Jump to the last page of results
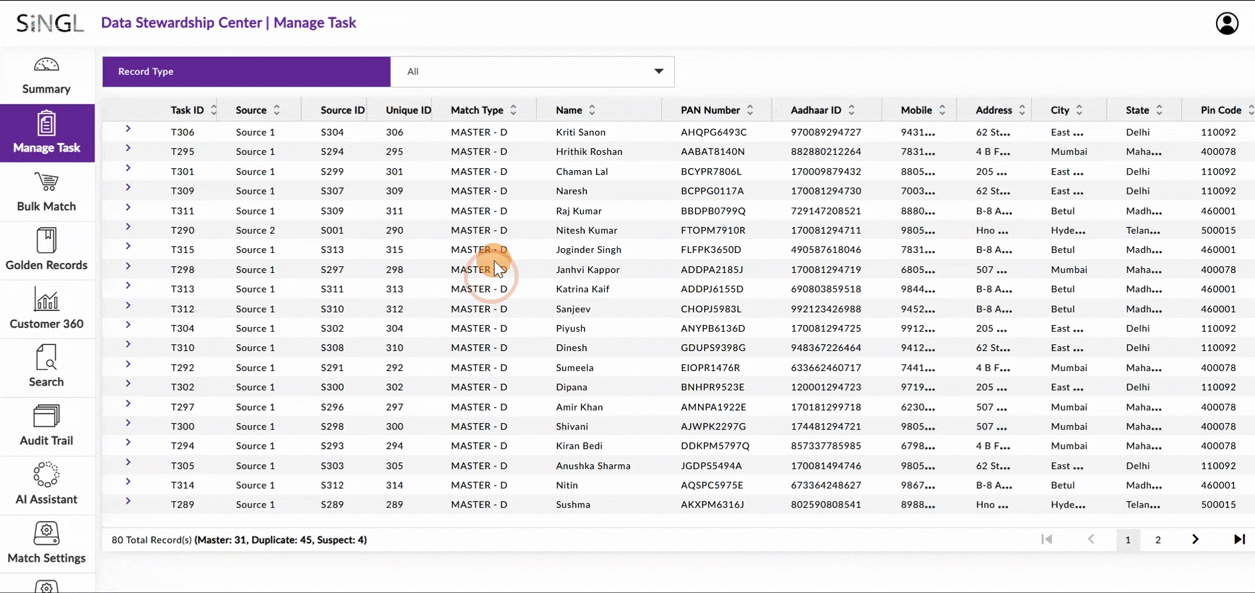 coord(1239,539)
